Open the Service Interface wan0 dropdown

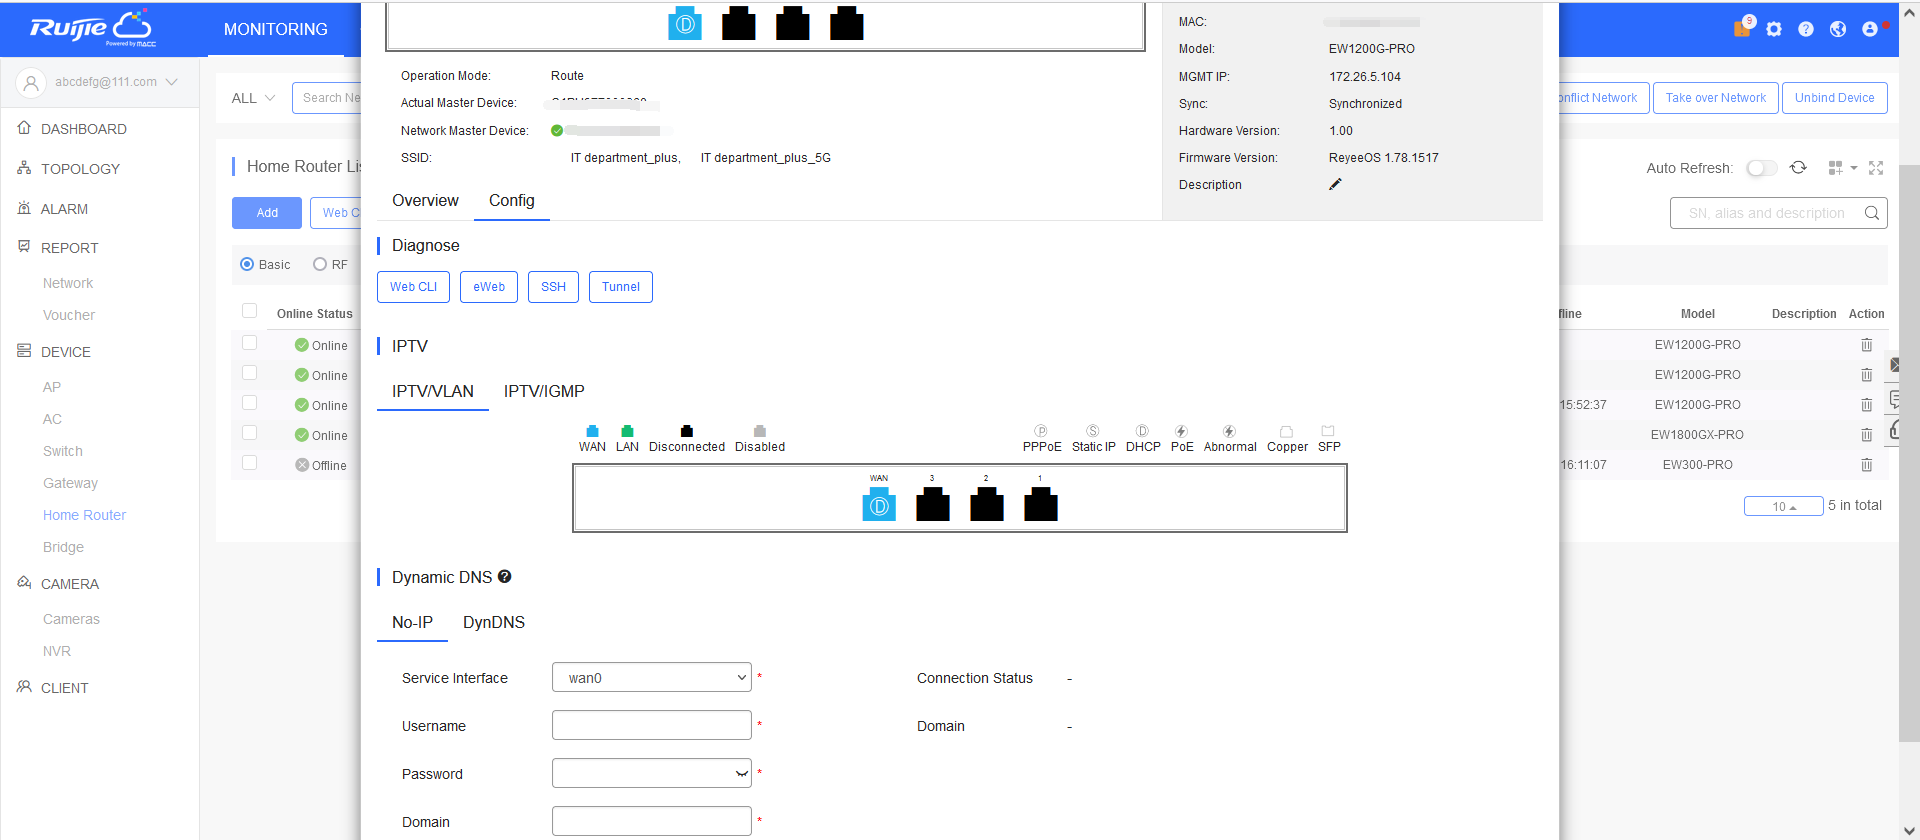(x=652, y=677)
